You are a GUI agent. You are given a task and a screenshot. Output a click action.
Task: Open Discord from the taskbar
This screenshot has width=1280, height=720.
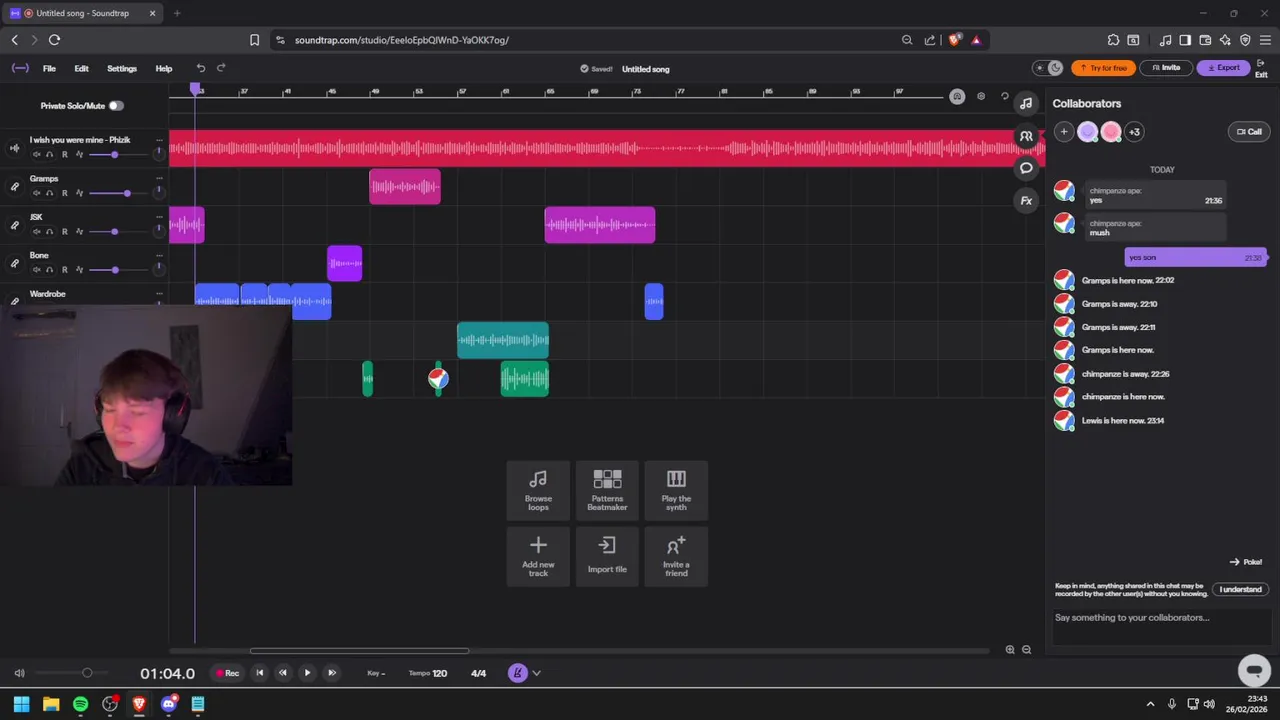(x=168, y=704)
